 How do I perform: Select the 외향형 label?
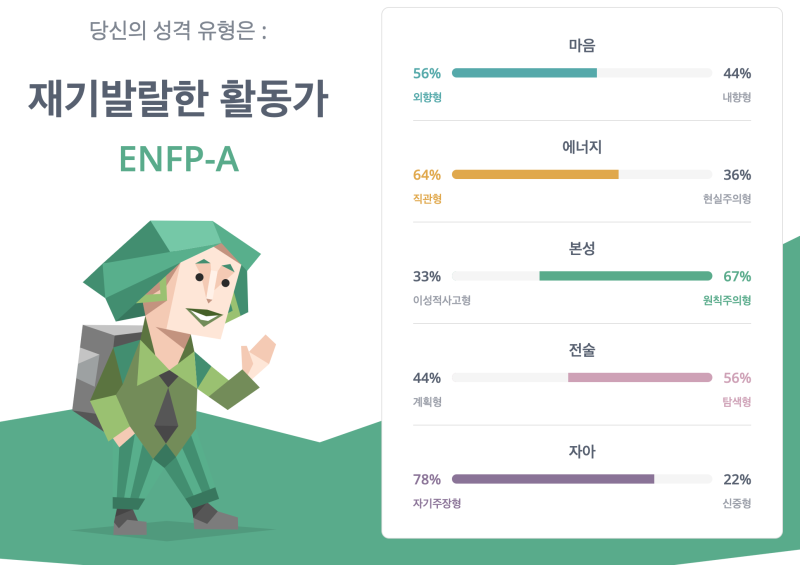pos(427,97)
